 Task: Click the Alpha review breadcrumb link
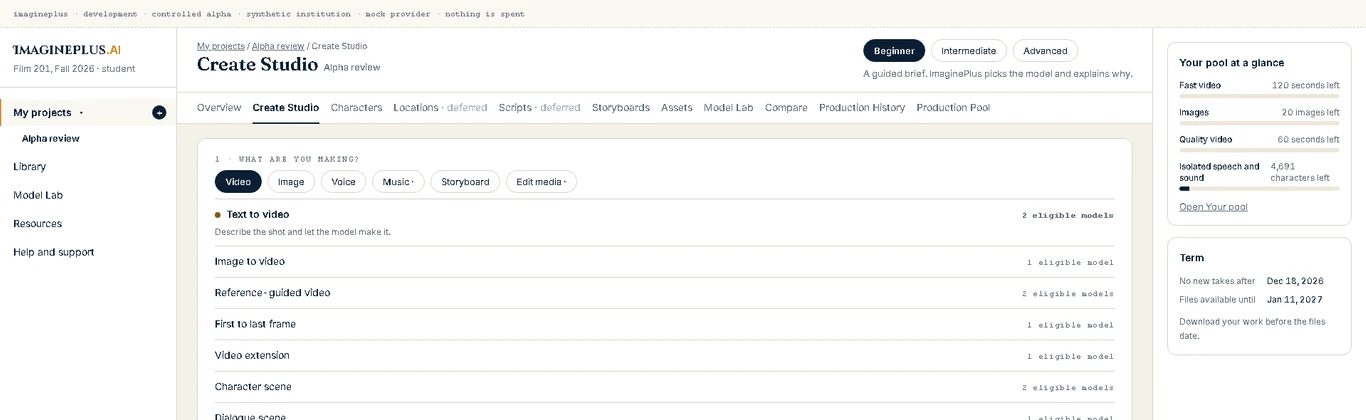coord(278,46)
